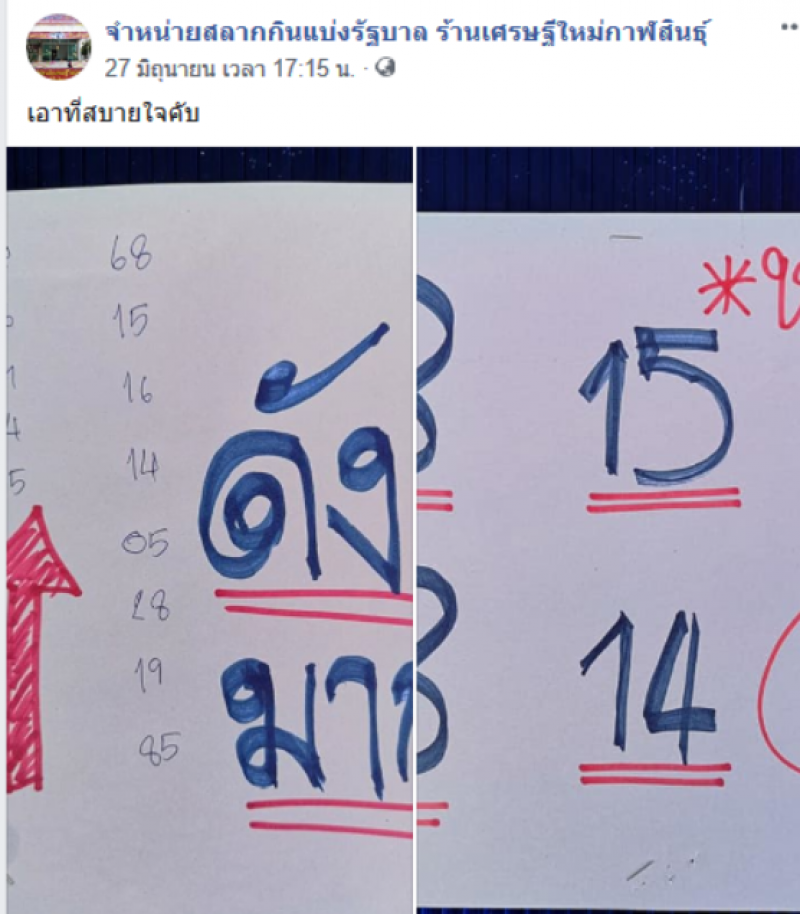Click the small handwritten number 68
800x914 pixels.
click(x=131, y=253)
